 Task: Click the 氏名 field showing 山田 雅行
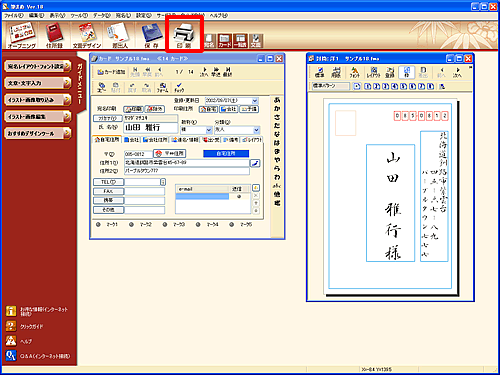click(151, 128)
